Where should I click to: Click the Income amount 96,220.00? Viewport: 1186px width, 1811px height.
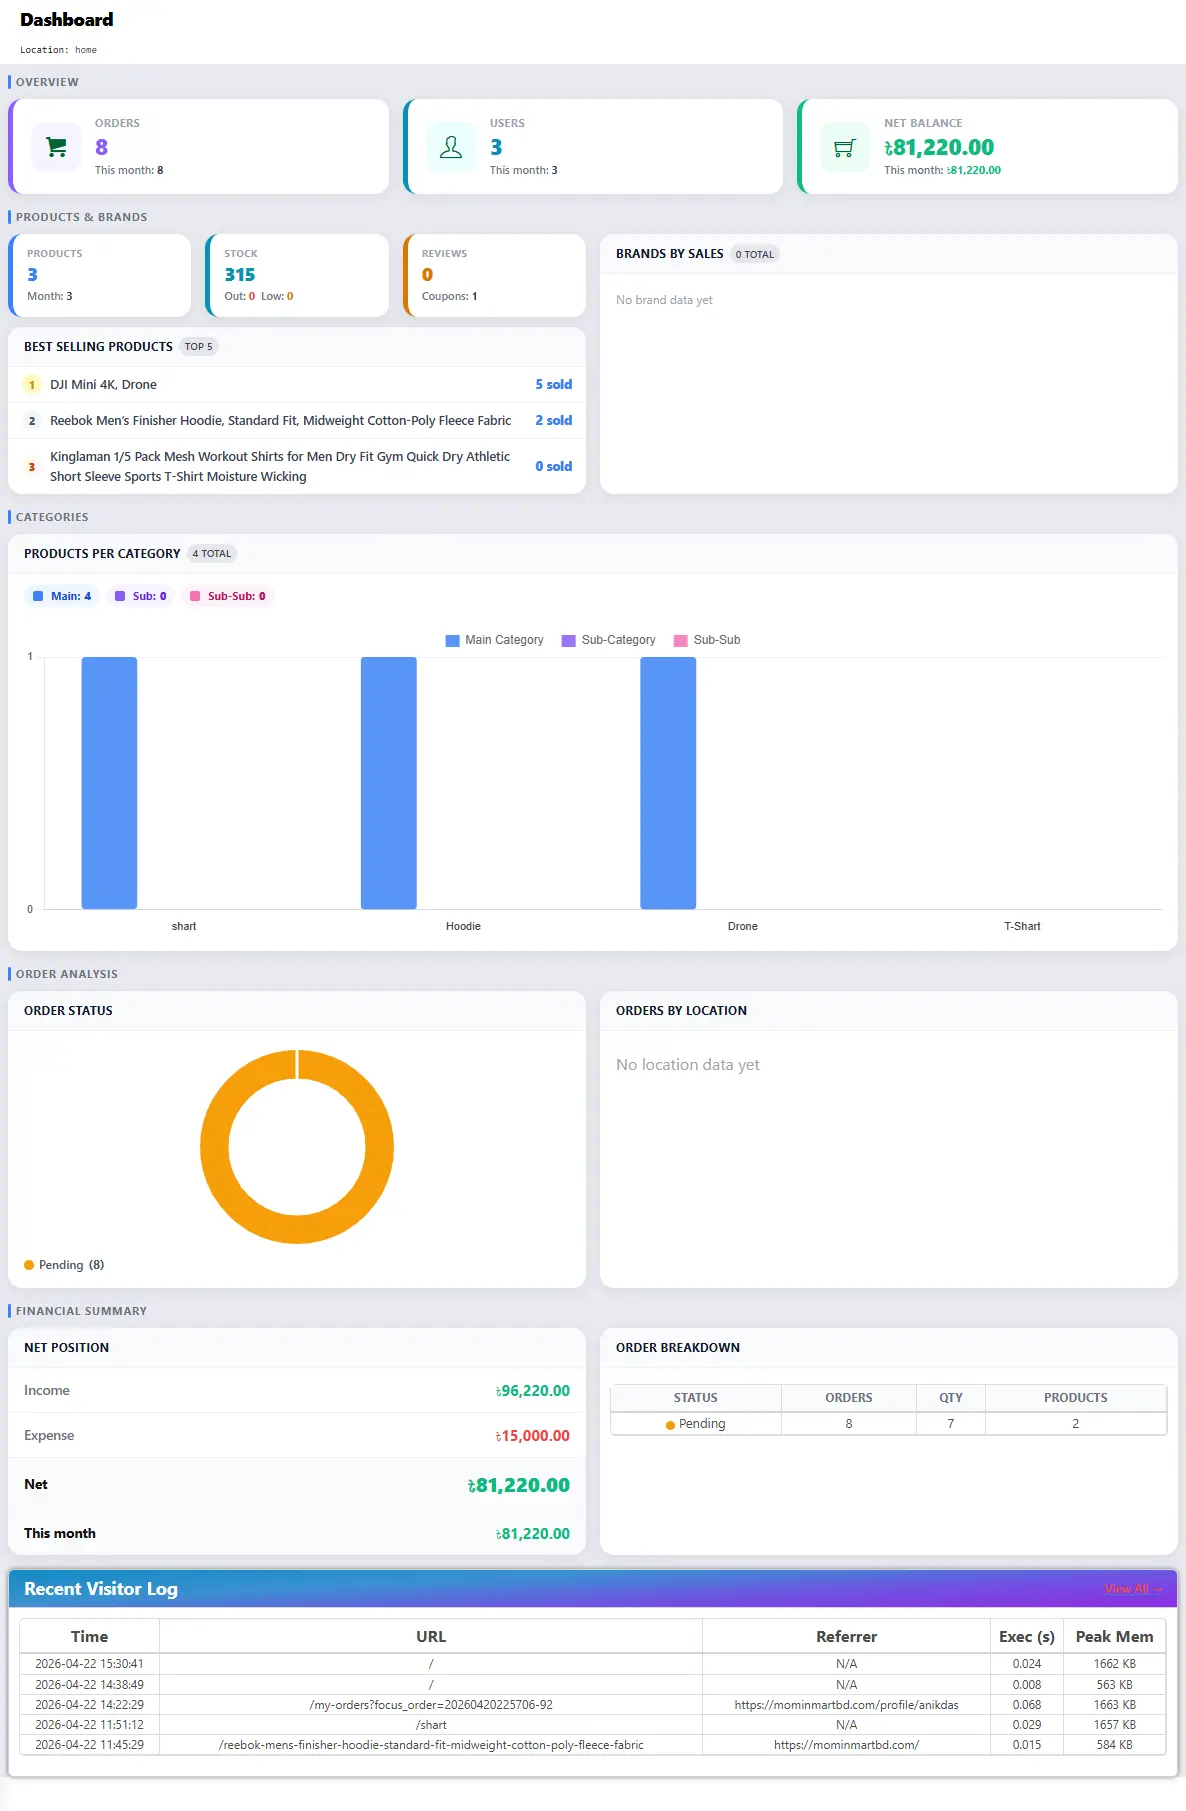pos(533,1391)
